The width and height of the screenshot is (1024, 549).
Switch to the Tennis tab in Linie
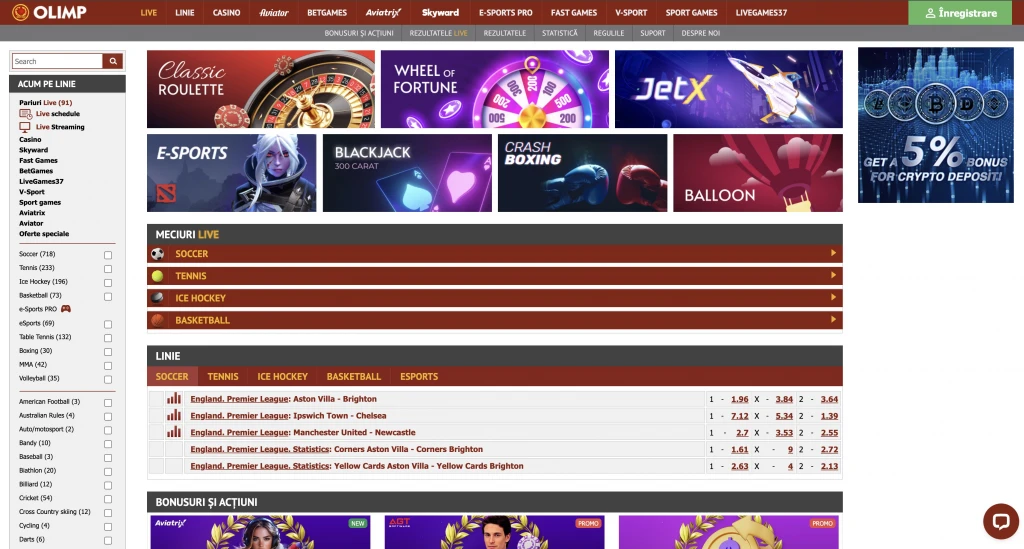pyautogui.click(x=223, y=377)
